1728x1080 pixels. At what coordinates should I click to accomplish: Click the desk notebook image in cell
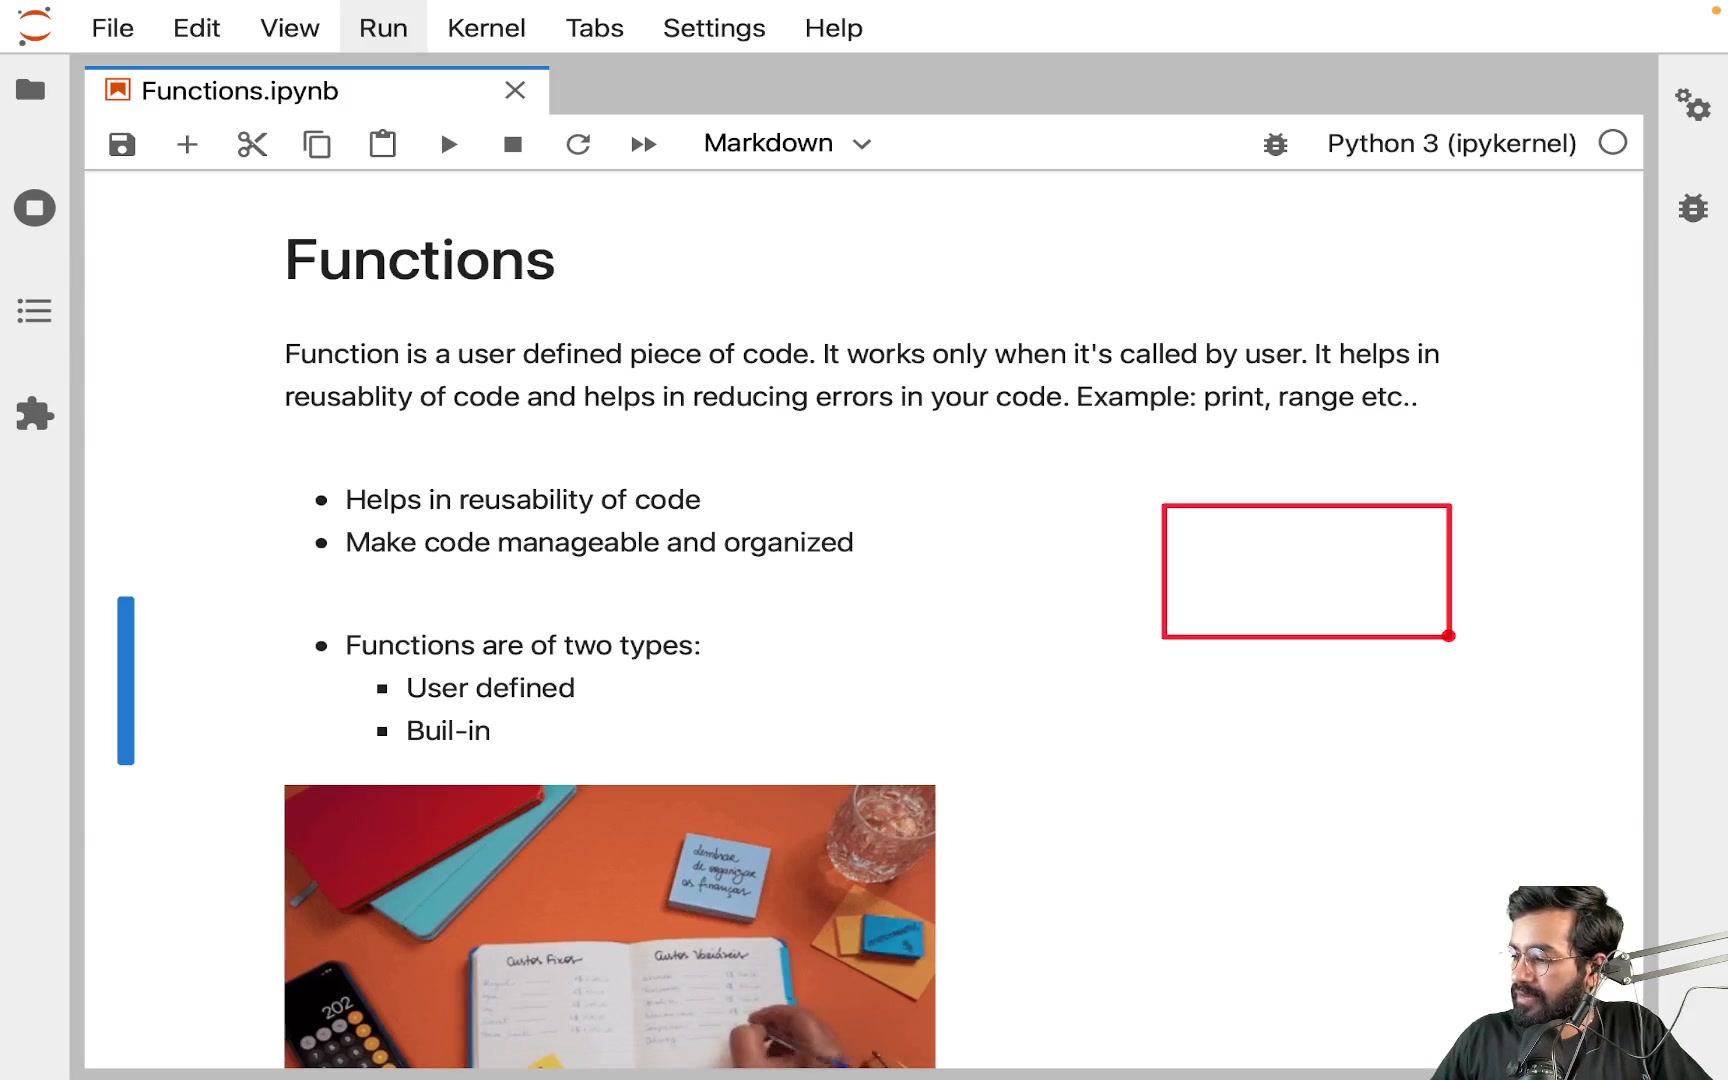(x=610, y=926)
